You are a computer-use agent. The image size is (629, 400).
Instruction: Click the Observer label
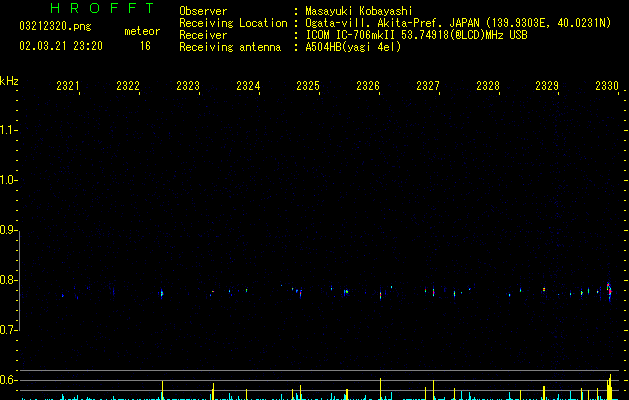point(203,11)
